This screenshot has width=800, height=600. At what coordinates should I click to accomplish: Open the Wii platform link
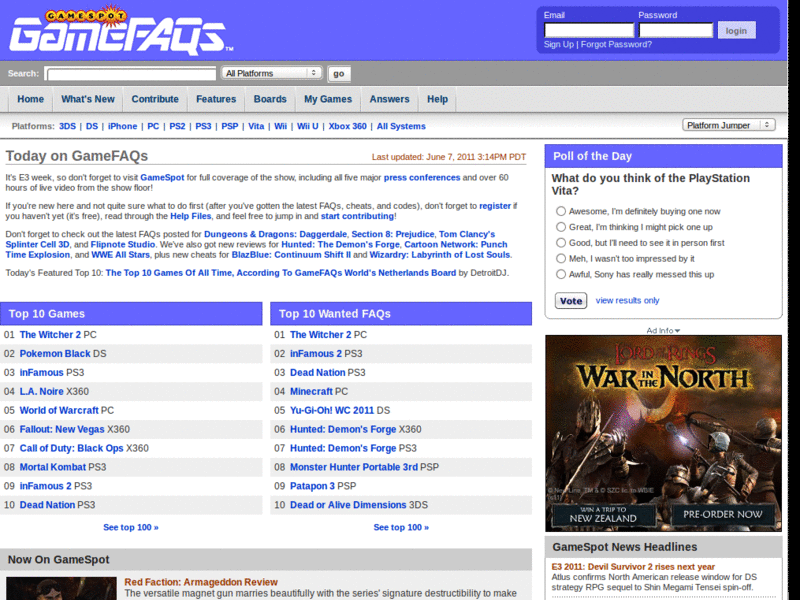[280, 126]
